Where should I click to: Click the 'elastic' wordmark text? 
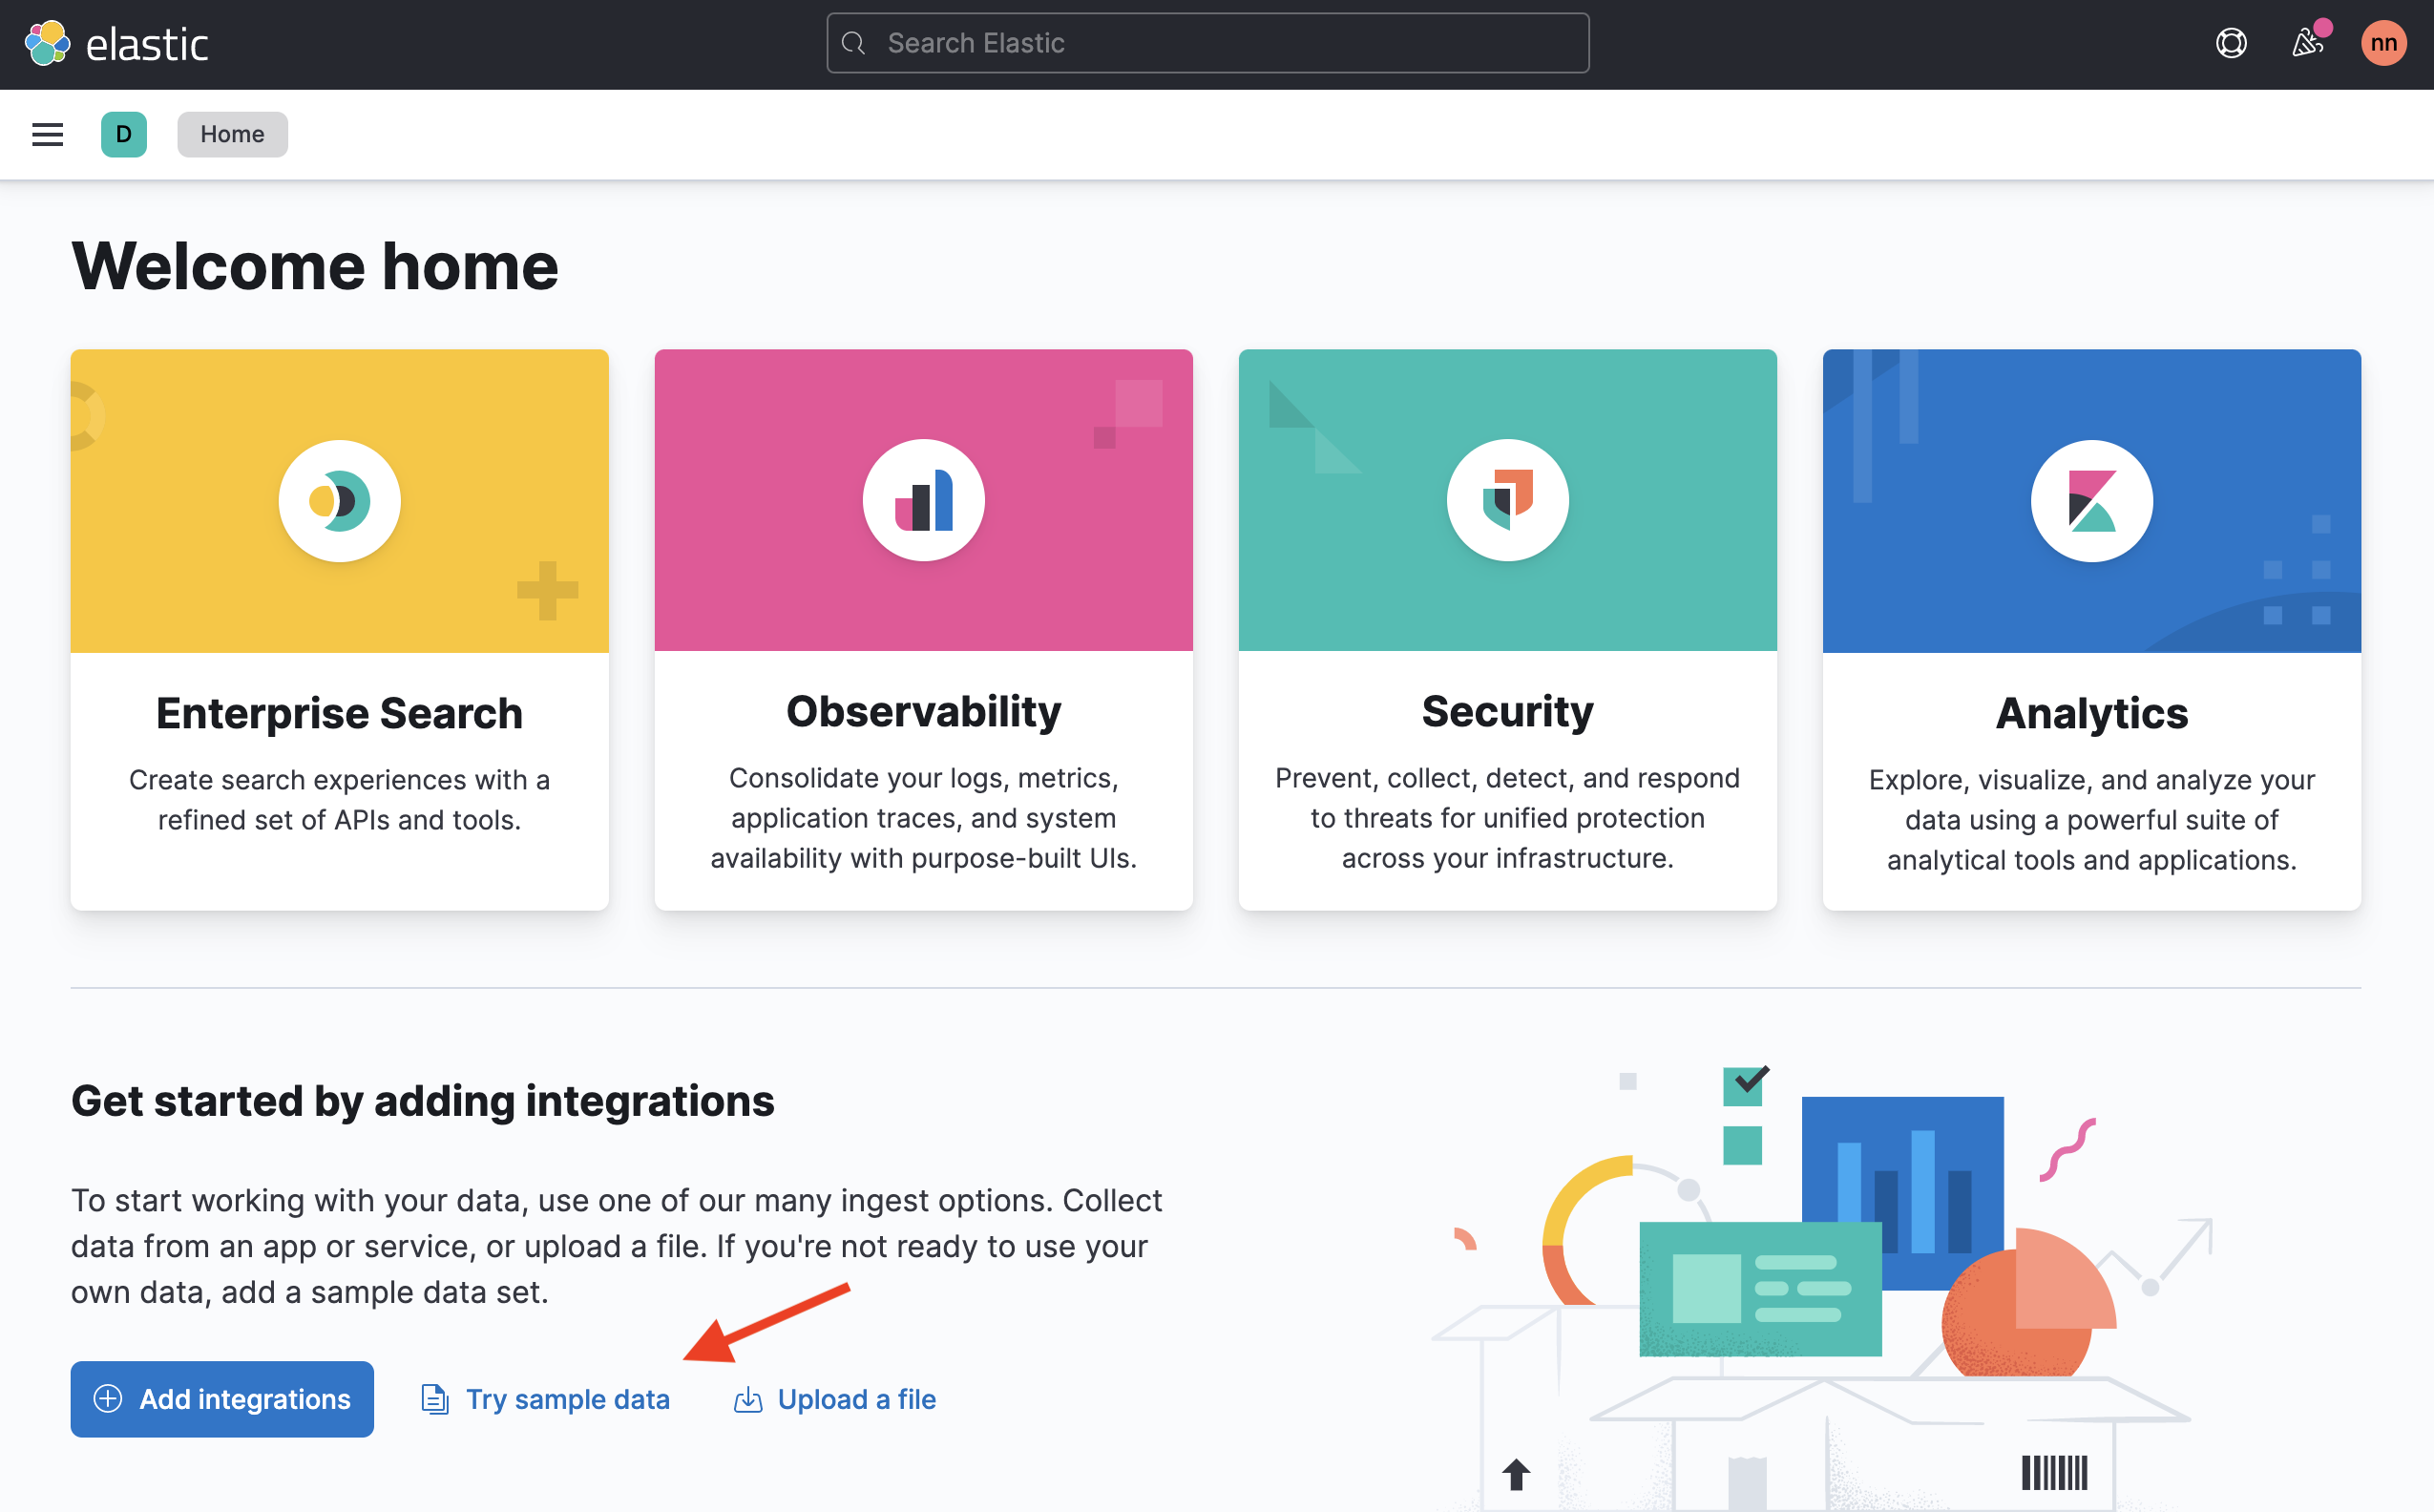coord(147,45)
